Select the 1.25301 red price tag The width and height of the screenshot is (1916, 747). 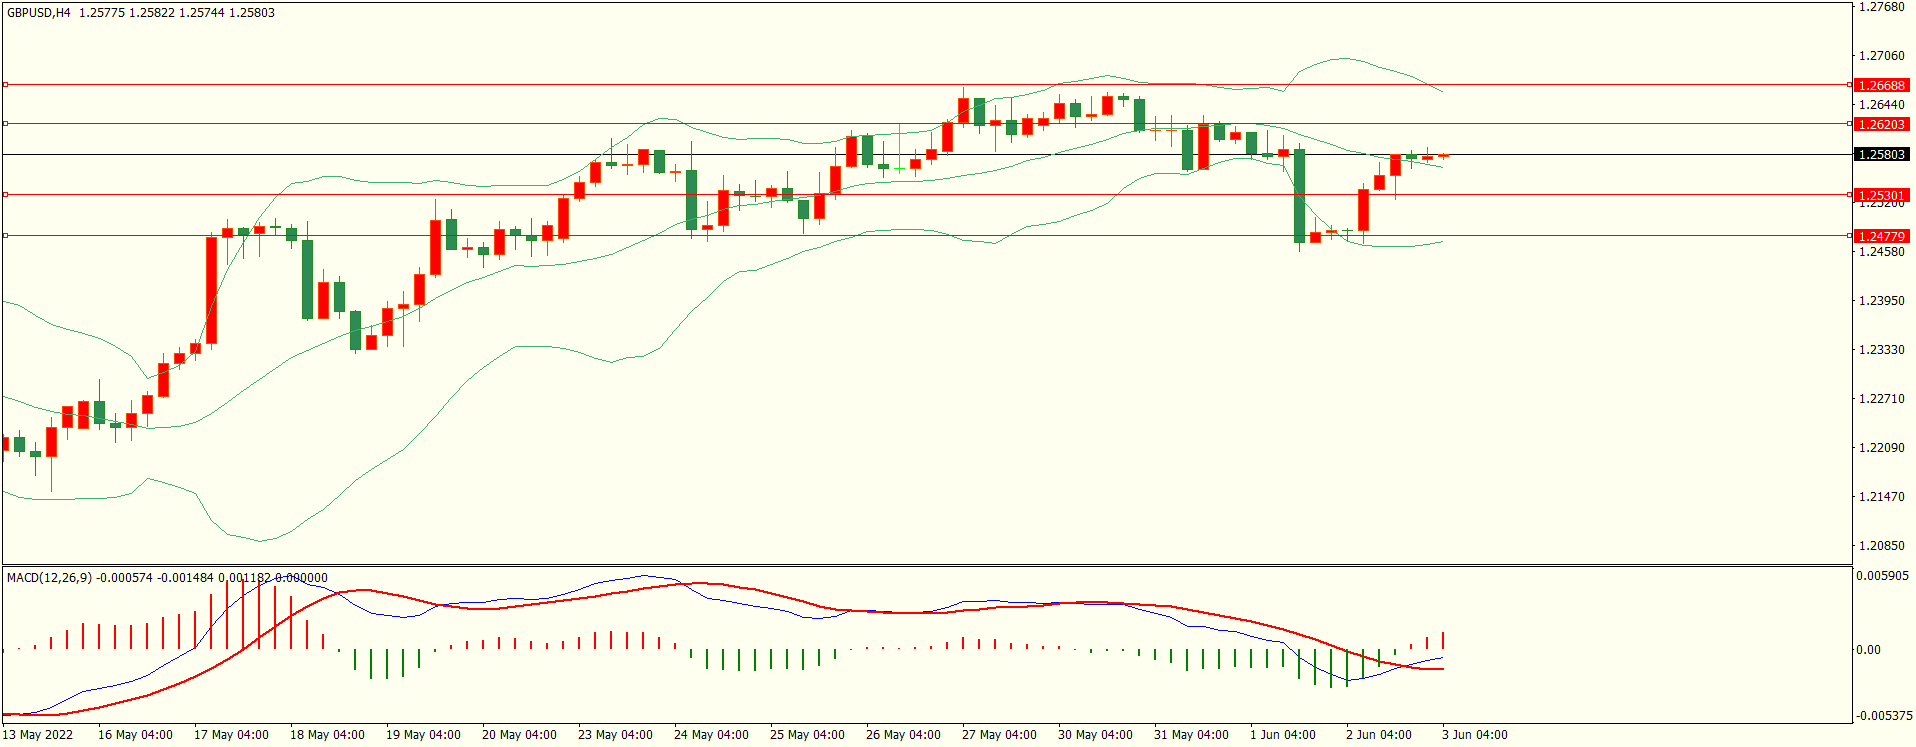tap(1880, 196)
